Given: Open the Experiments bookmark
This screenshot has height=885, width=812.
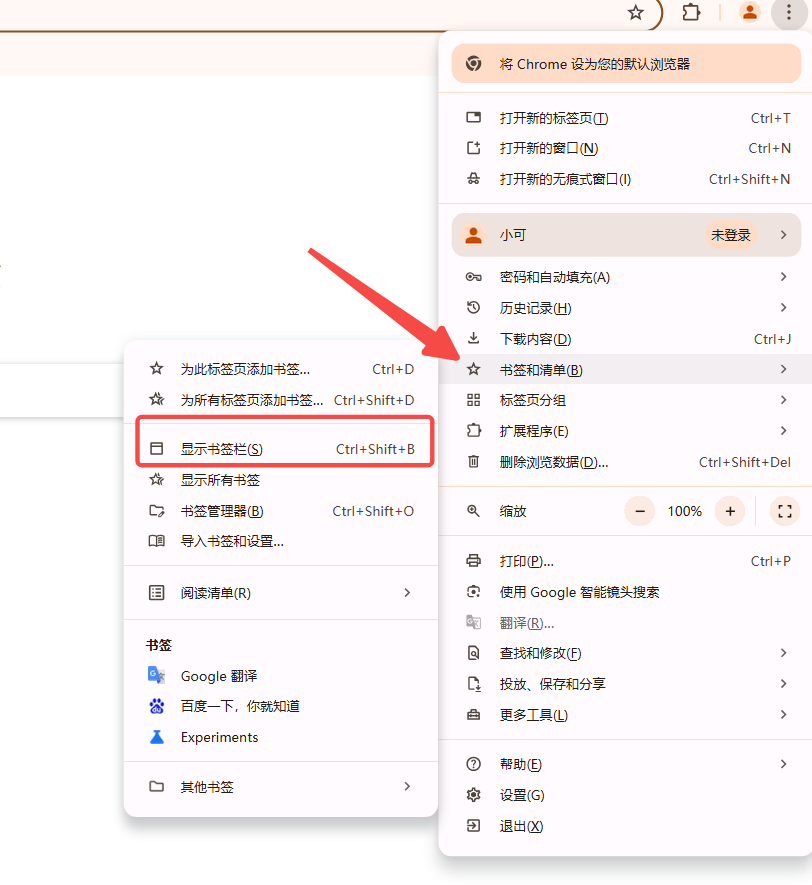Looking at the screenshot, I should click(x=281, y=737).
